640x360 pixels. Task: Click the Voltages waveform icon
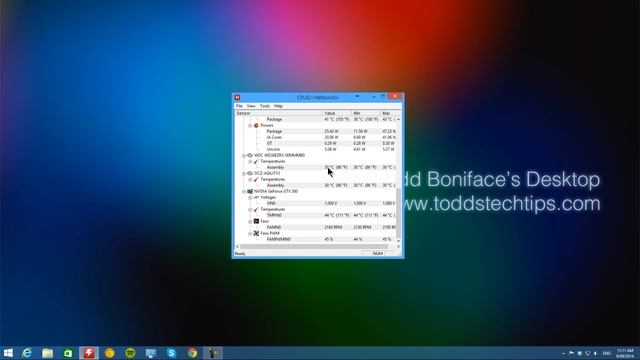[256, 197]
